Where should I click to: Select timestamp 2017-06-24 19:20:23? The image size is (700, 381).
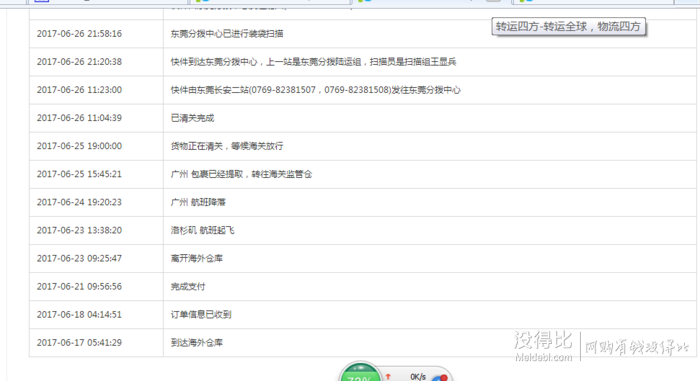point(79,202)
